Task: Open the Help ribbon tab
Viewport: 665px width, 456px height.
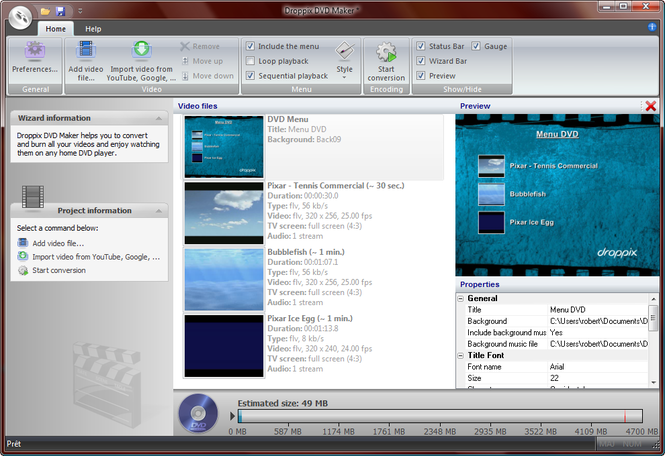Action: [93, 29]
